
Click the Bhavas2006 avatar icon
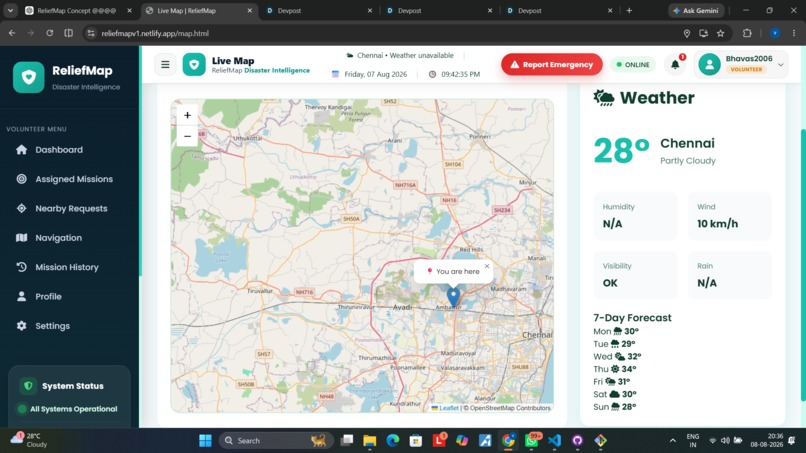click(709, 64)
